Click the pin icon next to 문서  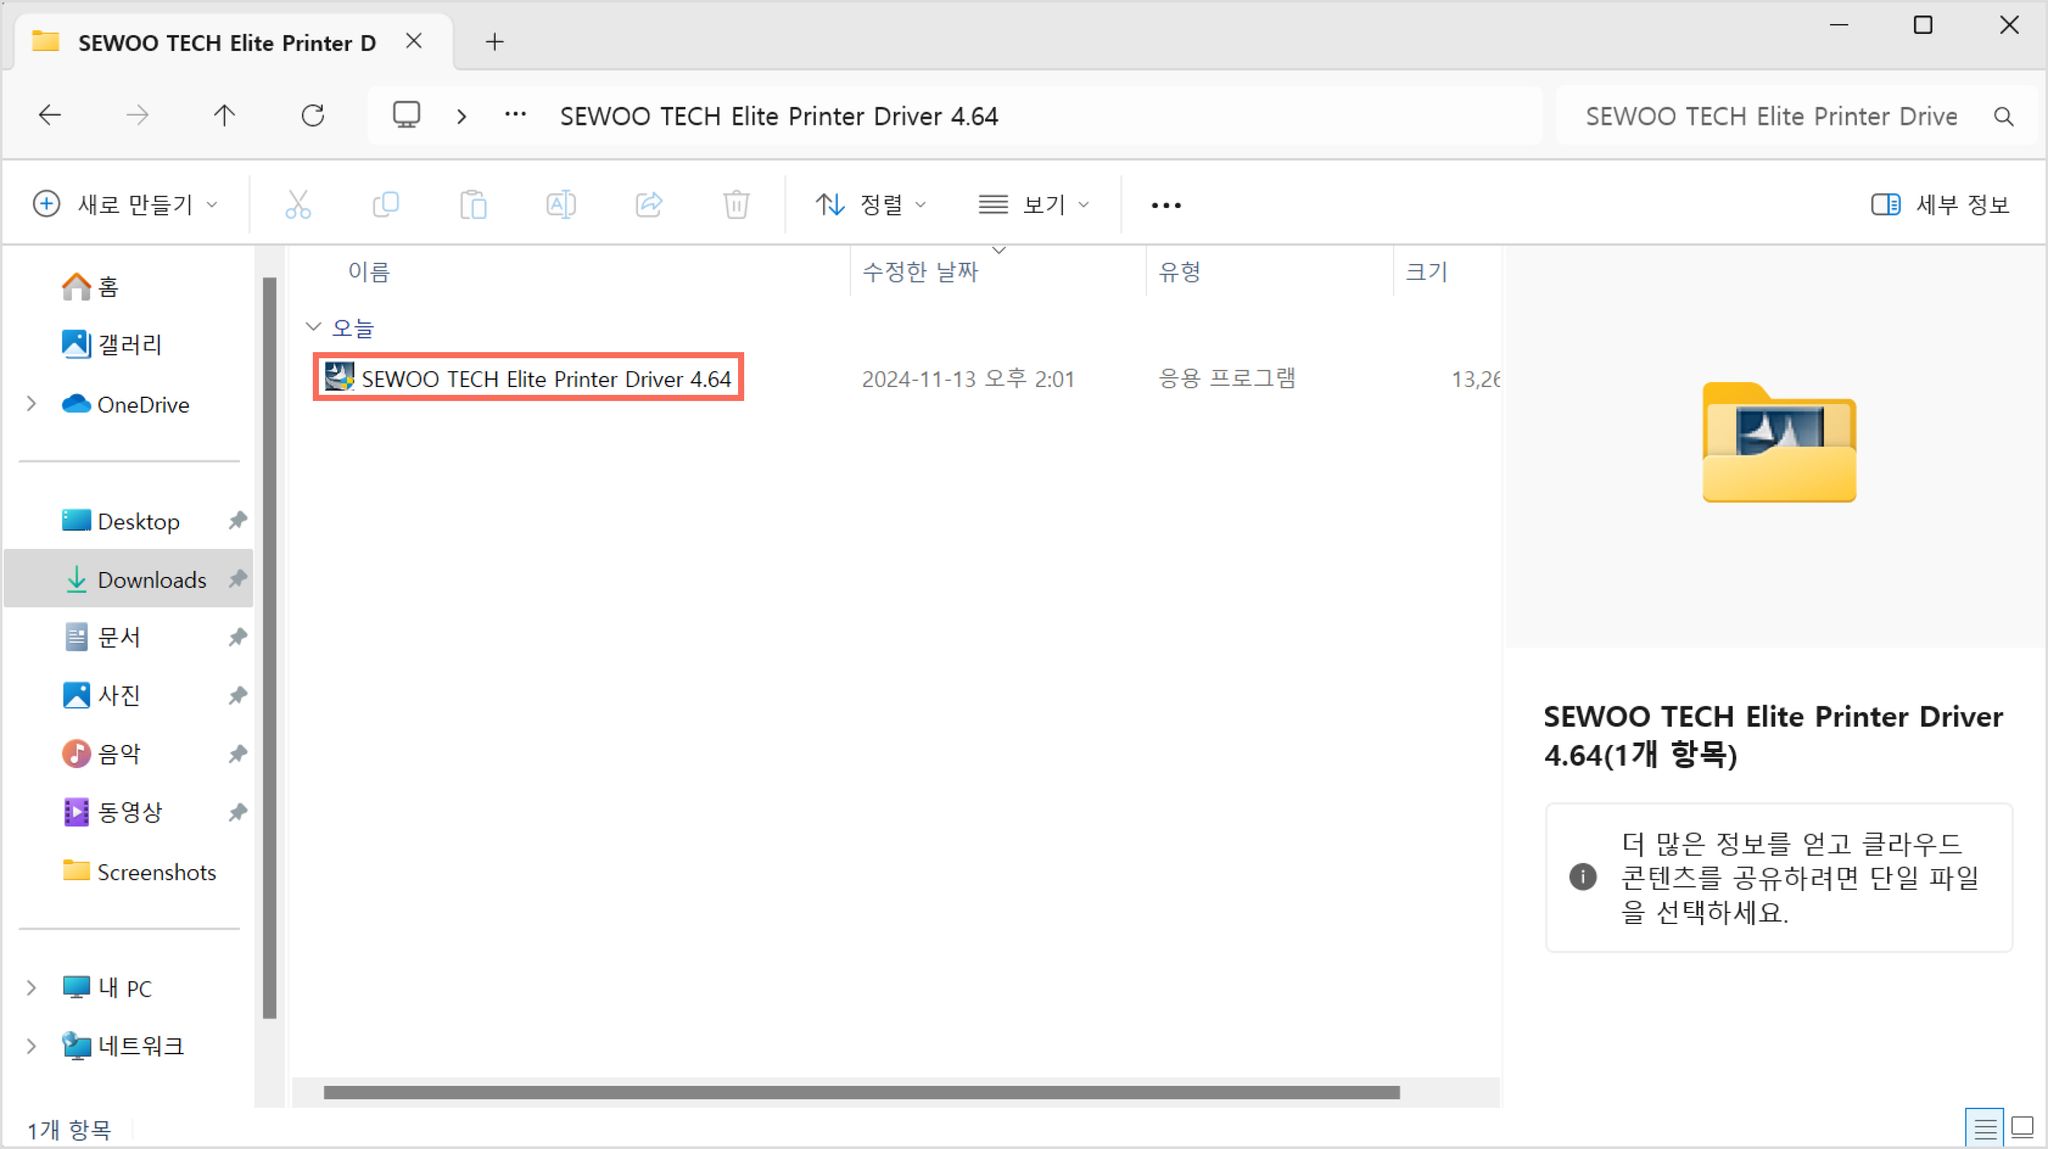coord(237,637)
